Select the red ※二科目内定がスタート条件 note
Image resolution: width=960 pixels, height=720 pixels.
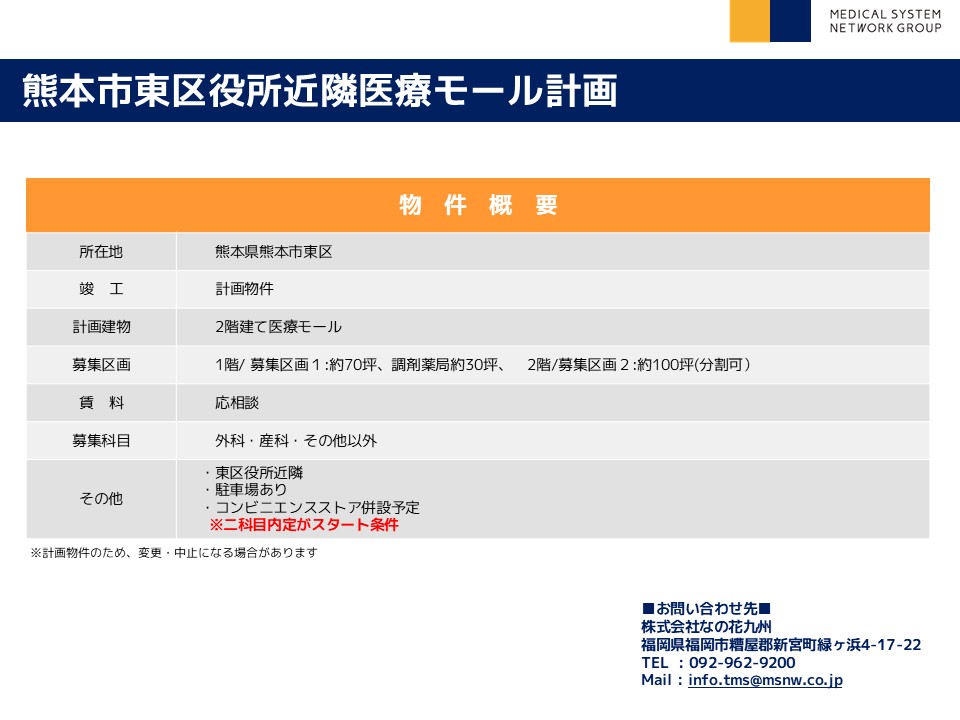tap(303, 525)
